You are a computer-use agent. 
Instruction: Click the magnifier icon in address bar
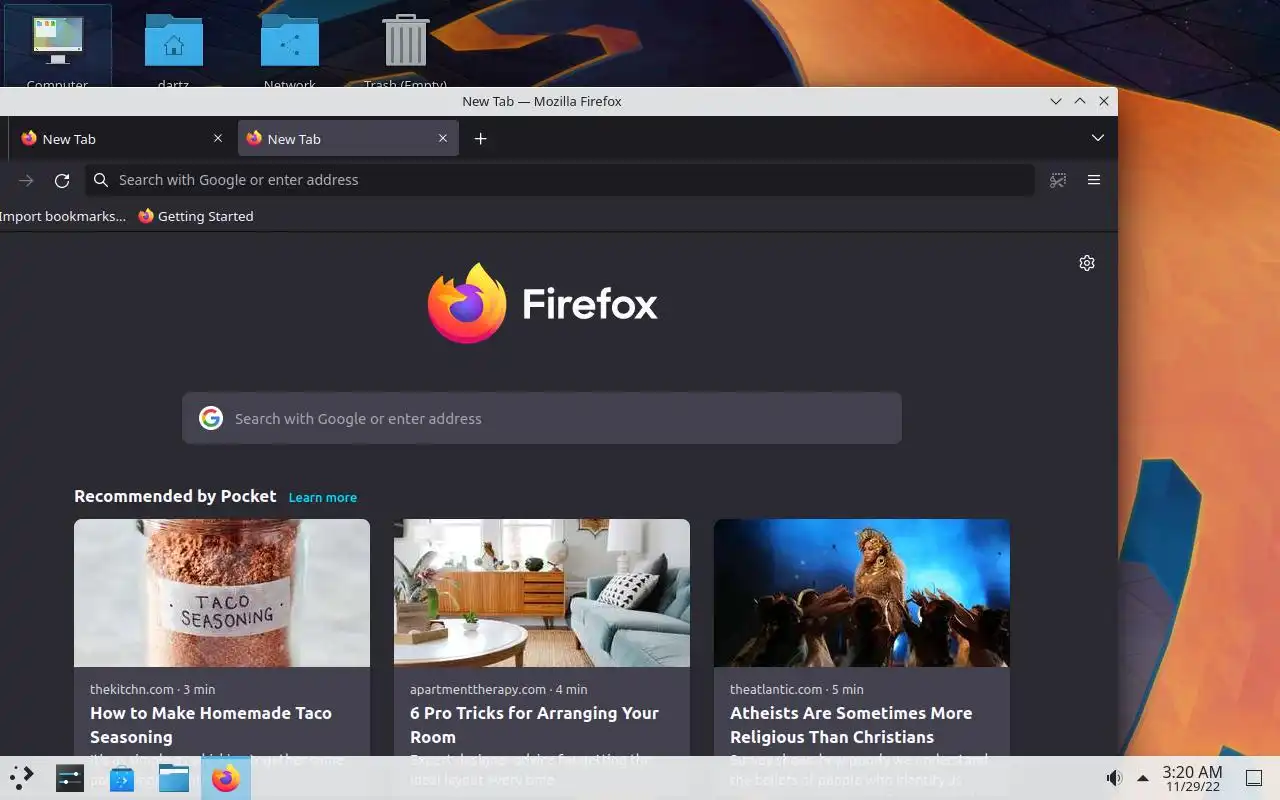[x=101, y=180]
